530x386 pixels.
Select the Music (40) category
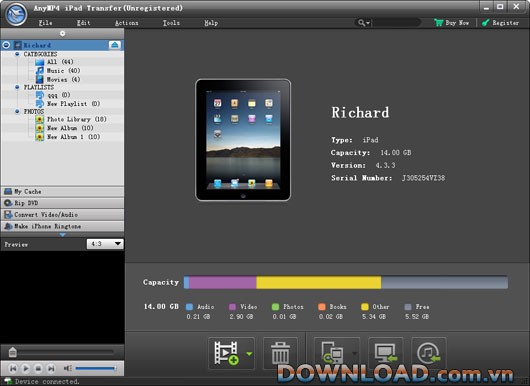tap(63, 70)
